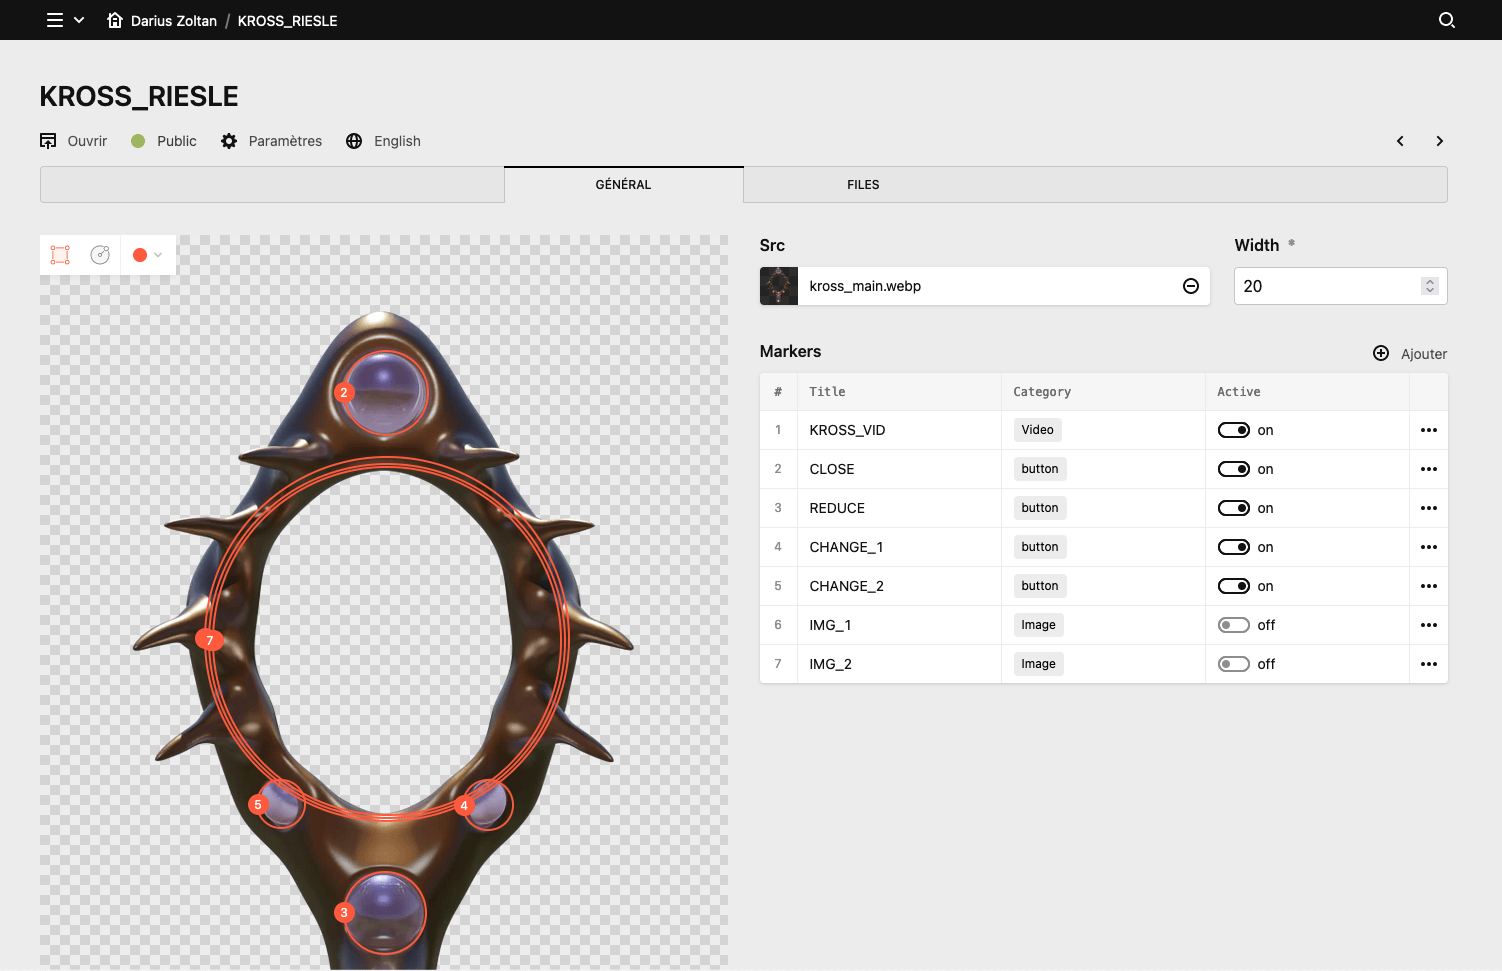Open the REDUCE row options menu

point(1429,508)
